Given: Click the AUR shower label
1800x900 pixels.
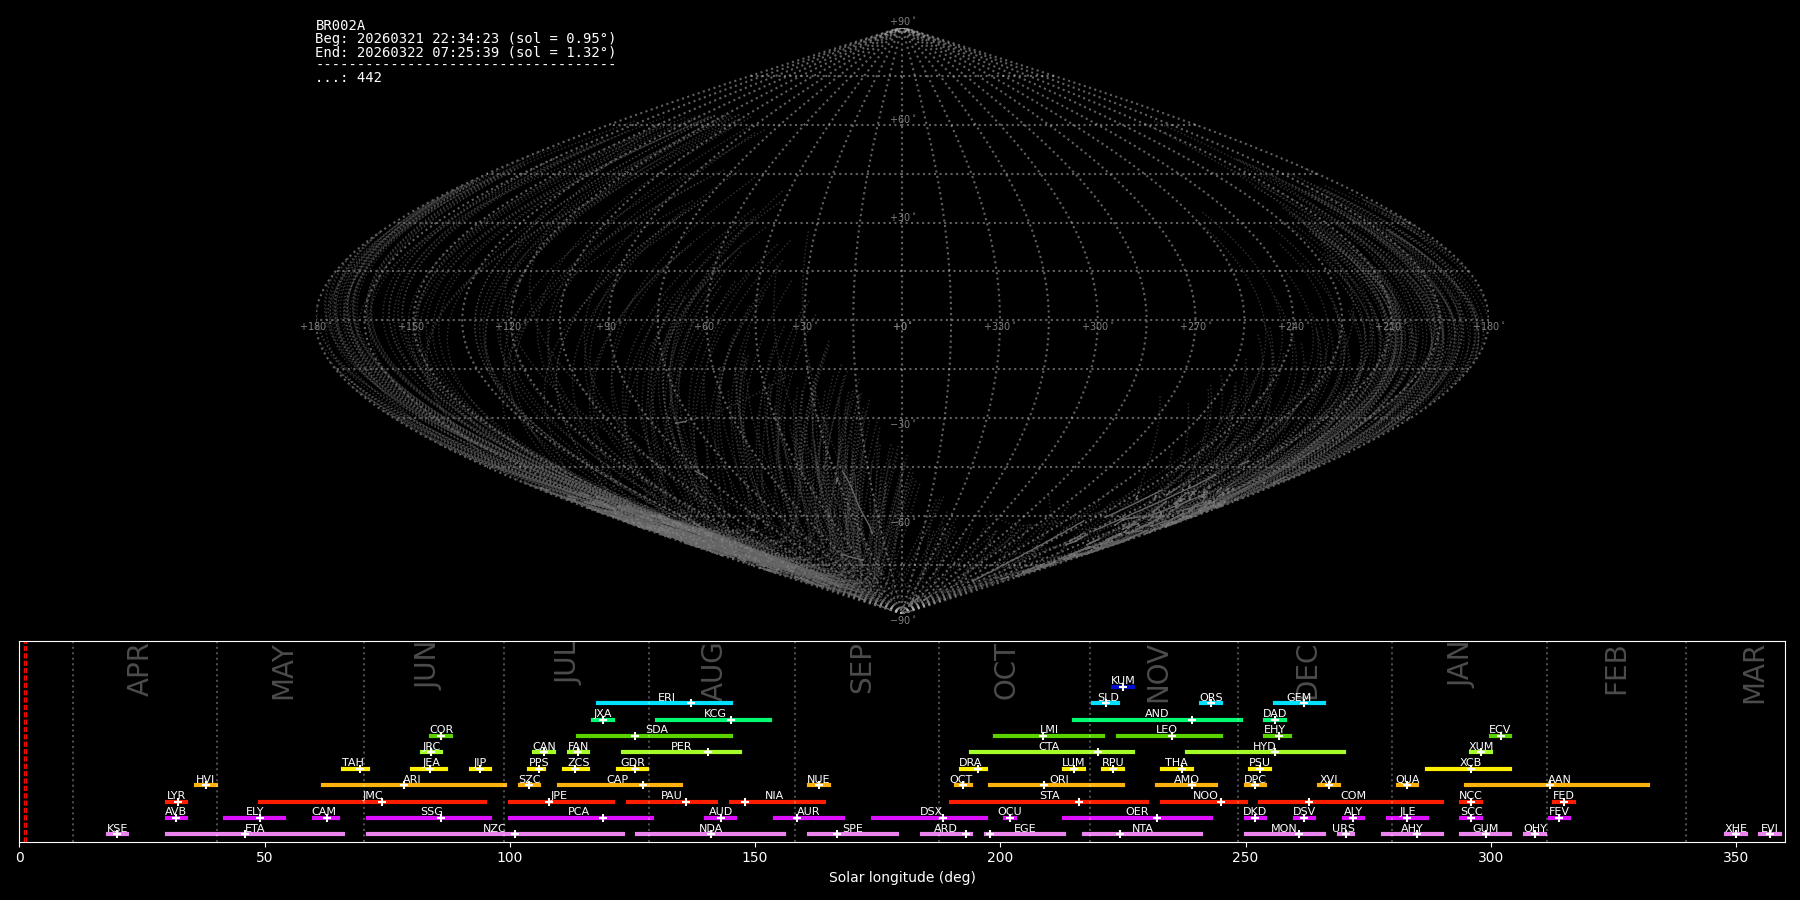Looking at the screenshot, I should pos(808,812).
